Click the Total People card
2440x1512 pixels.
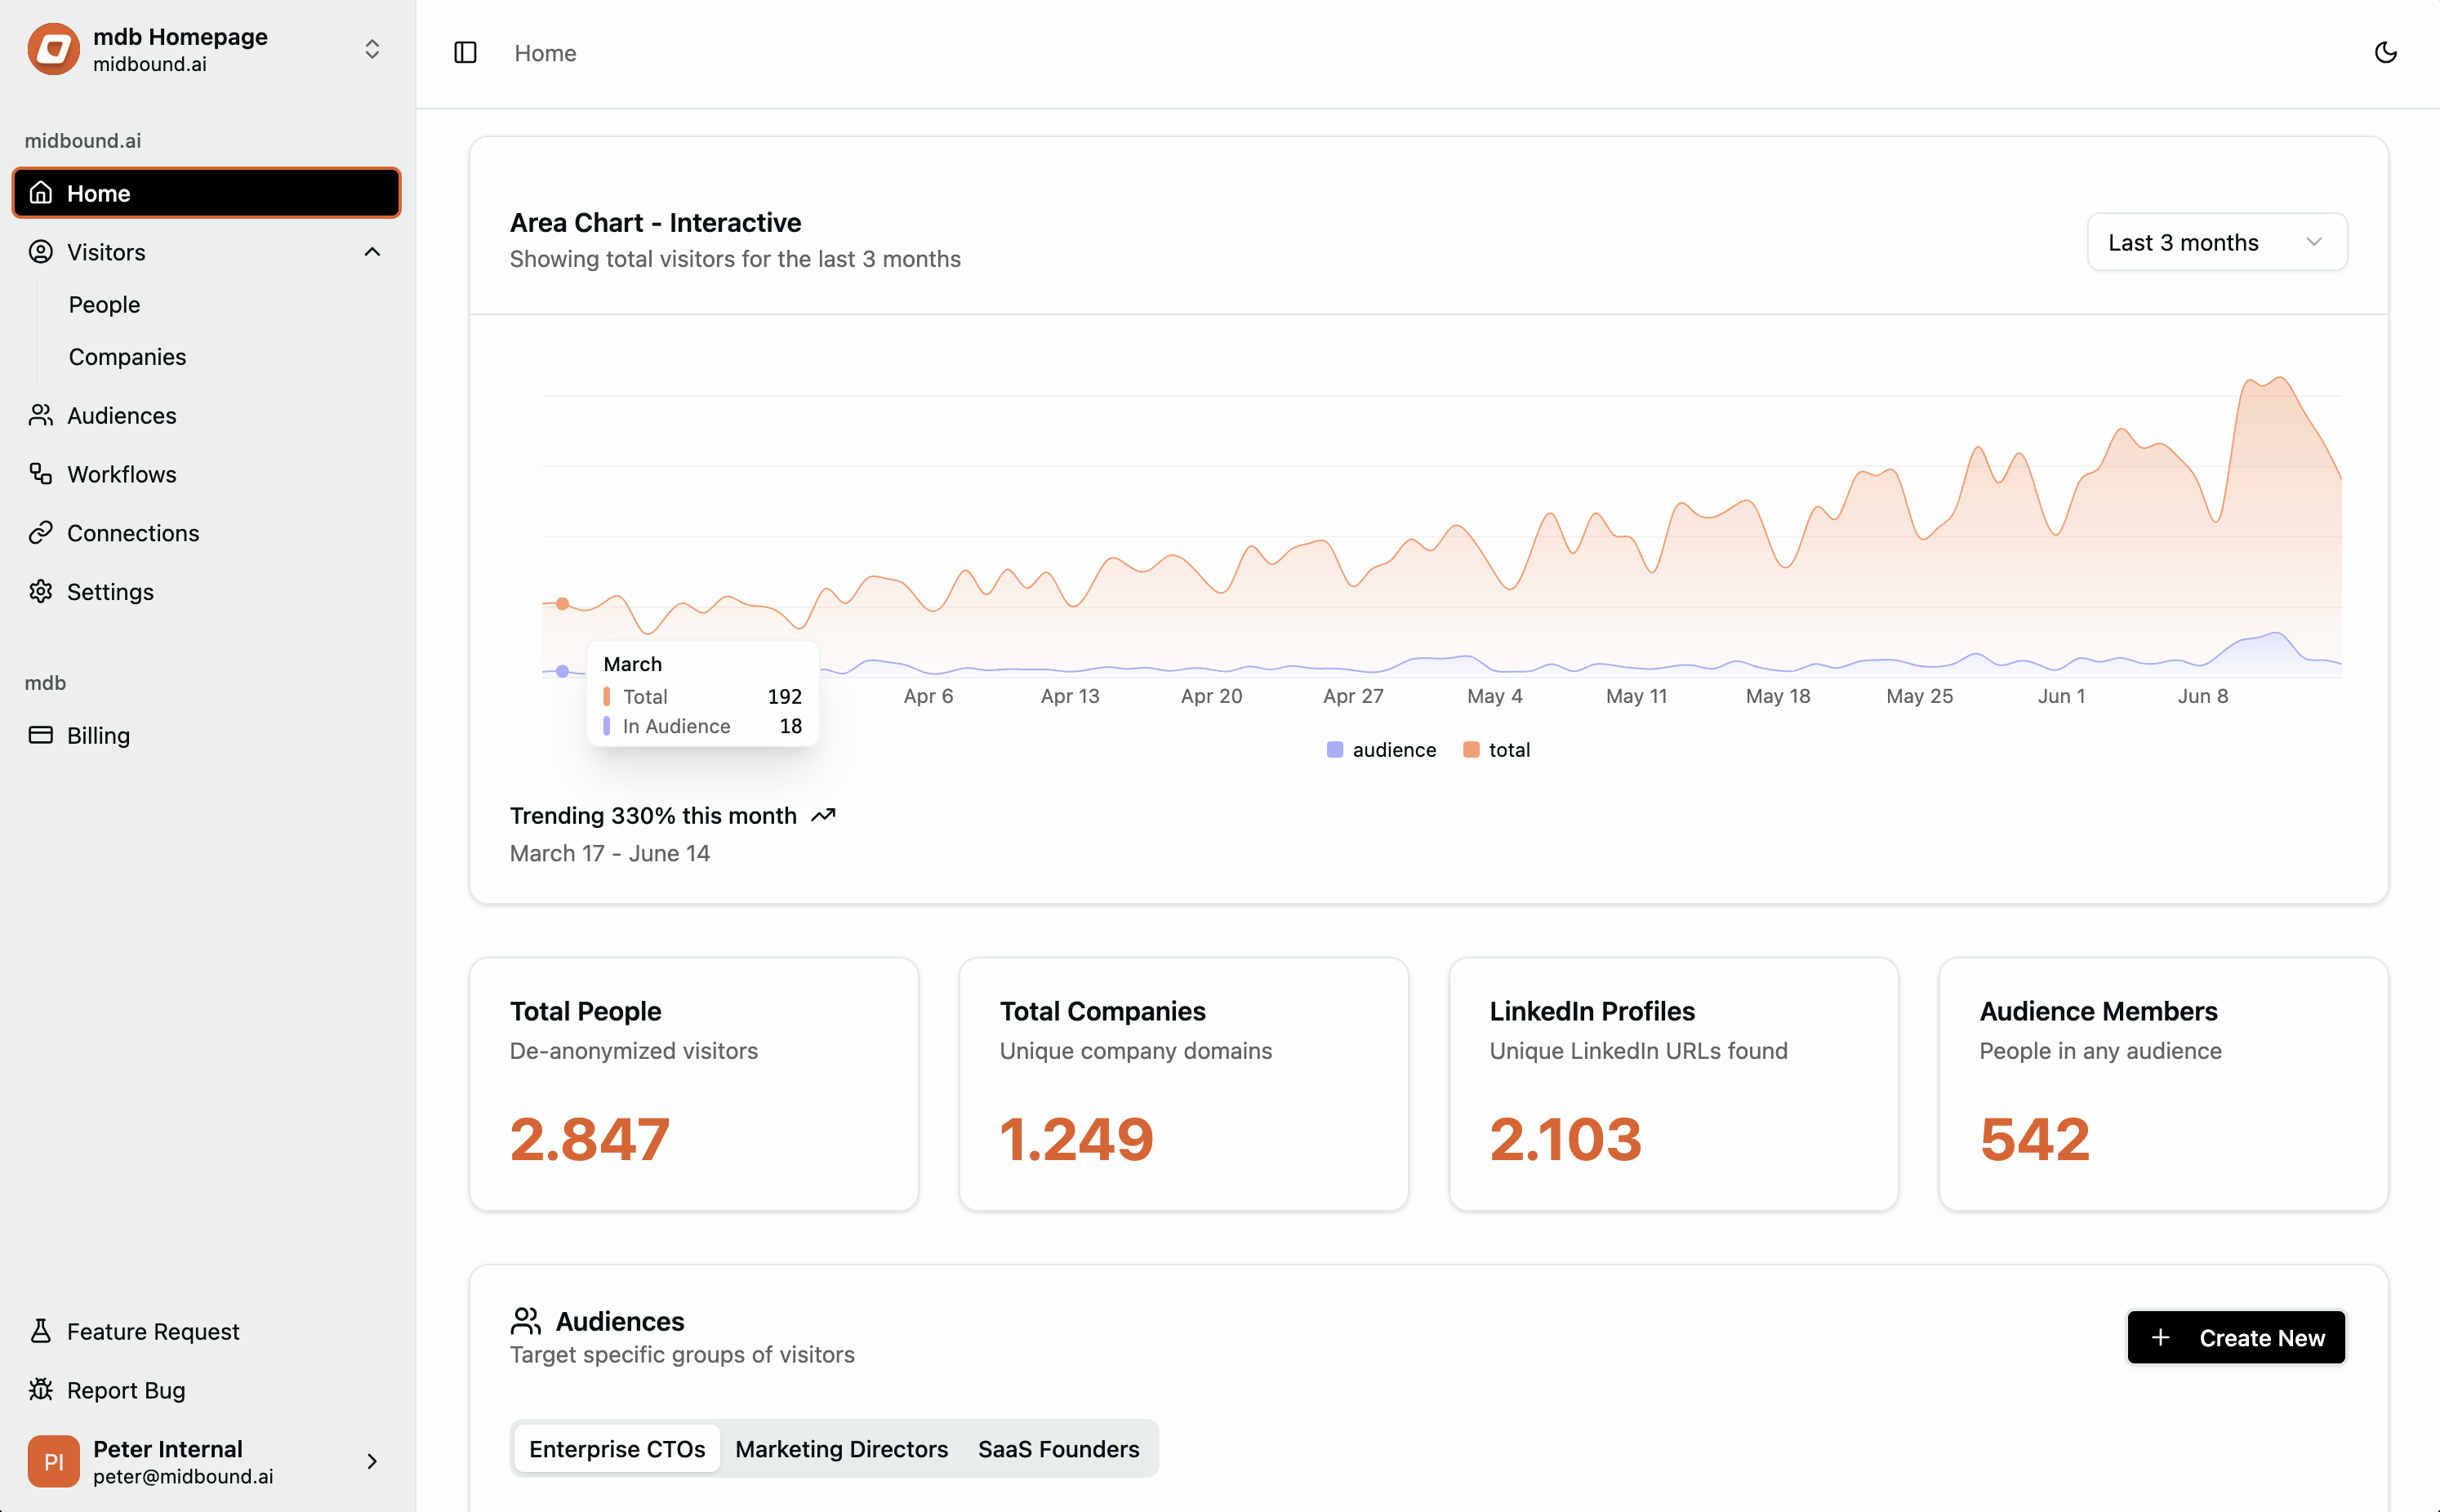(693, 1084)
